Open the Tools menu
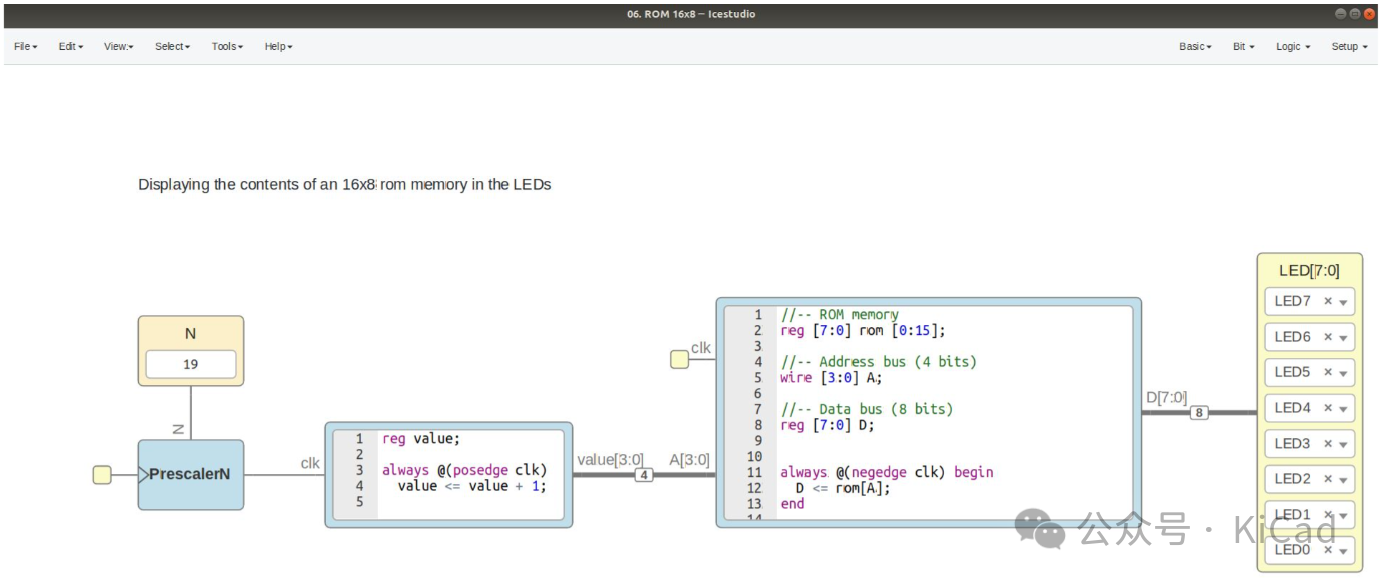Image resolution: width=1381 pixels, height=585 pixels. point(227,46)
